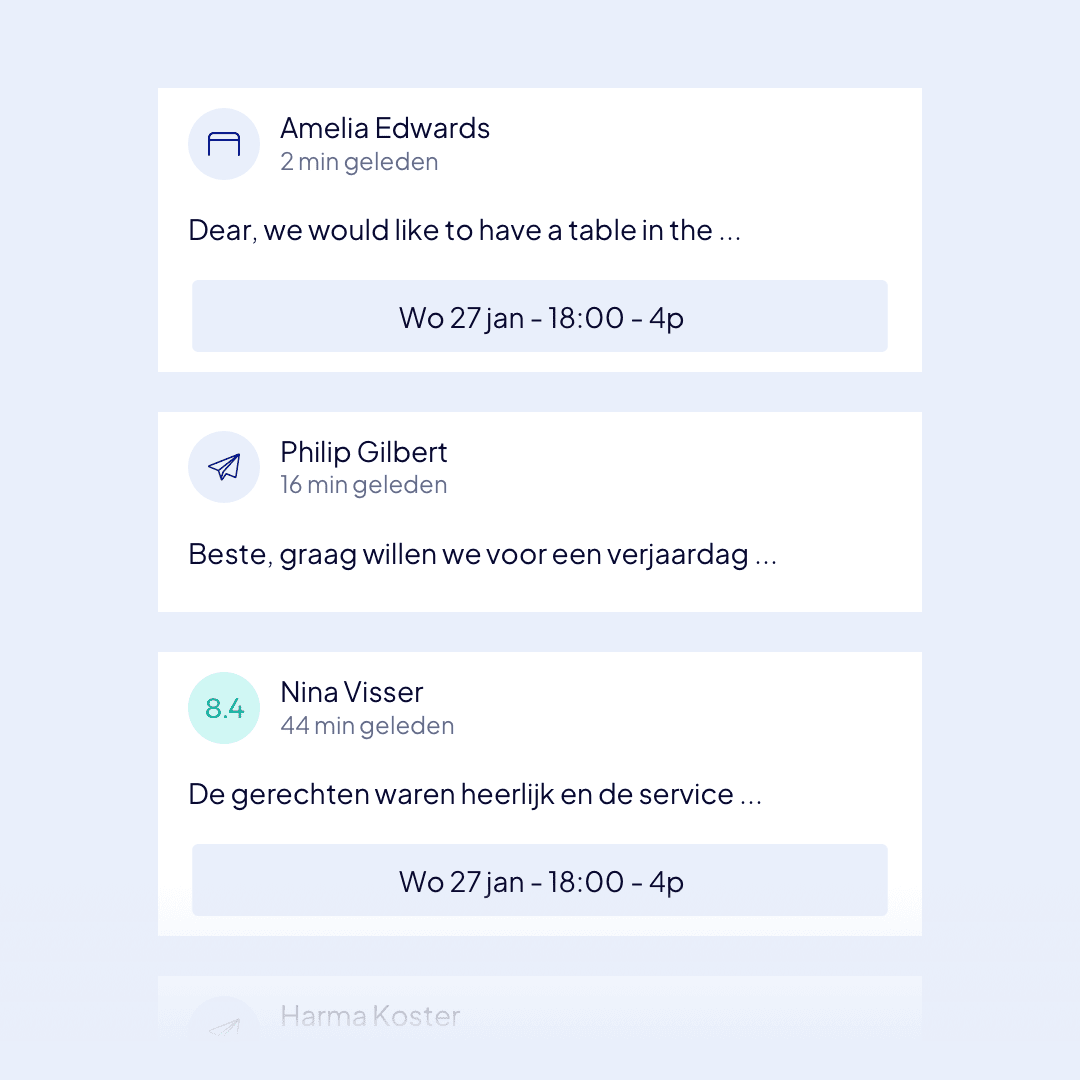This screenshot has height=1080, width=1080.
Task: Click the 8.4 rating badge
Action: [224, 708]
